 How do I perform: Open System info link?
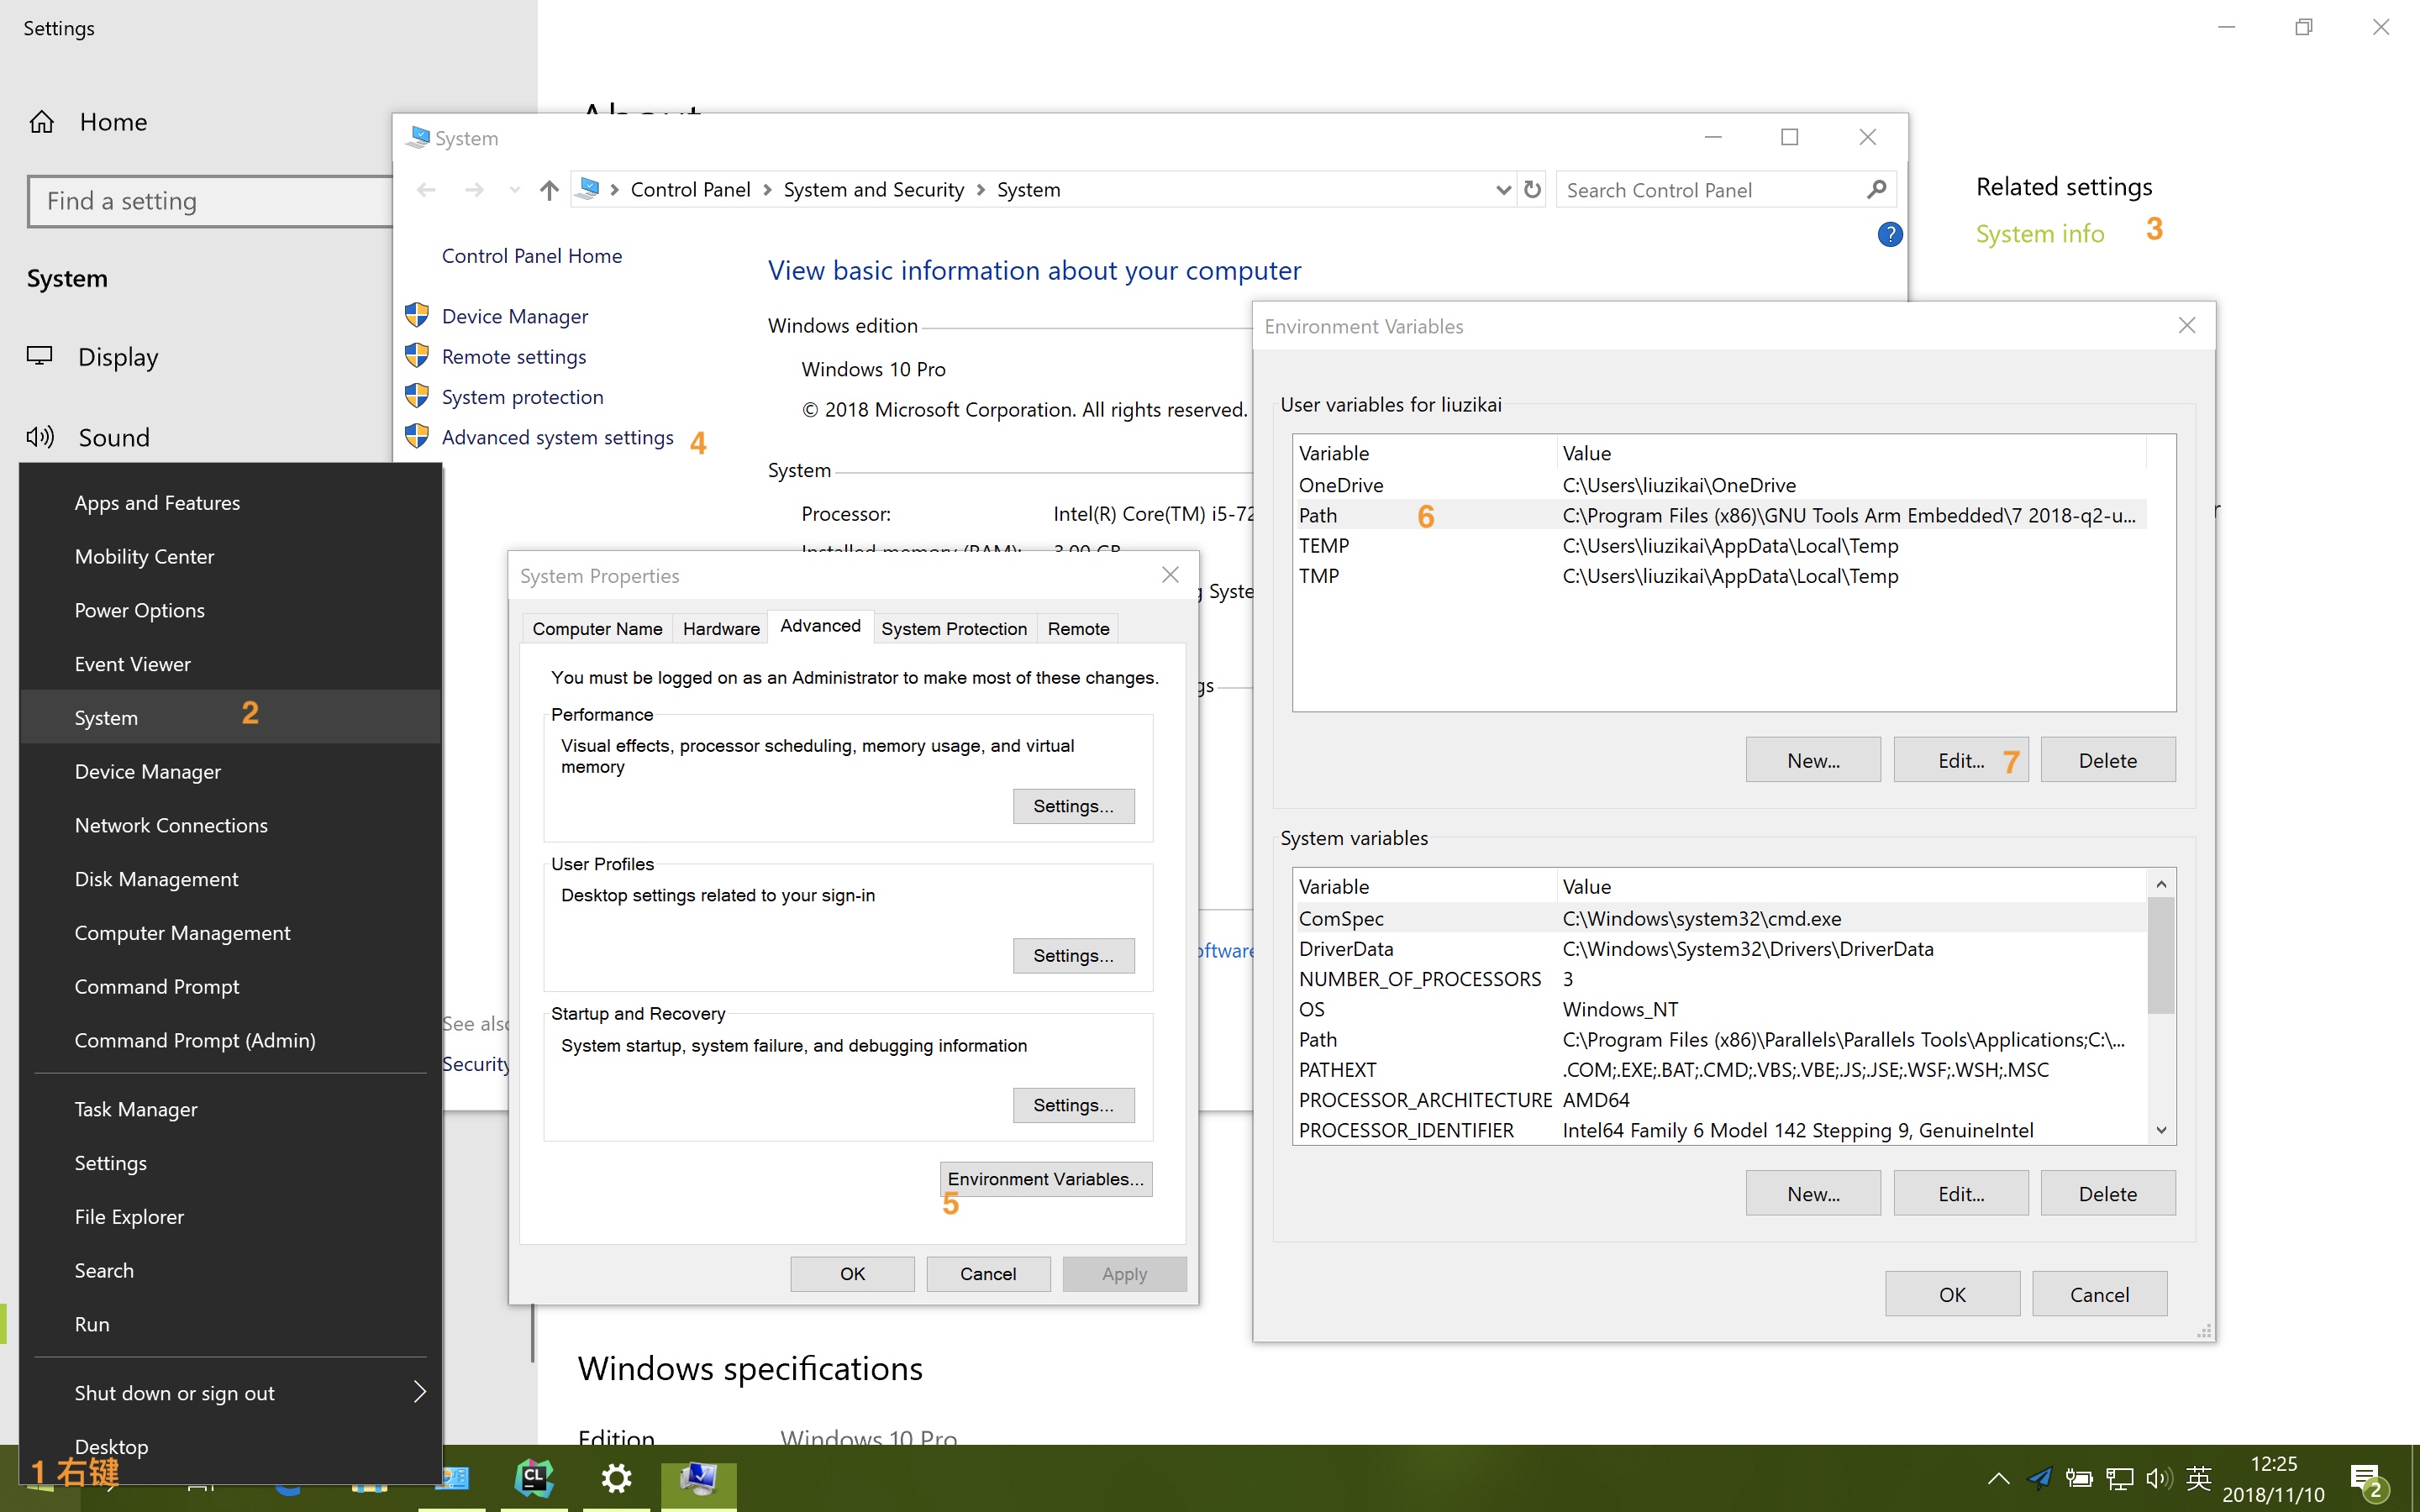click(2039, 233)
